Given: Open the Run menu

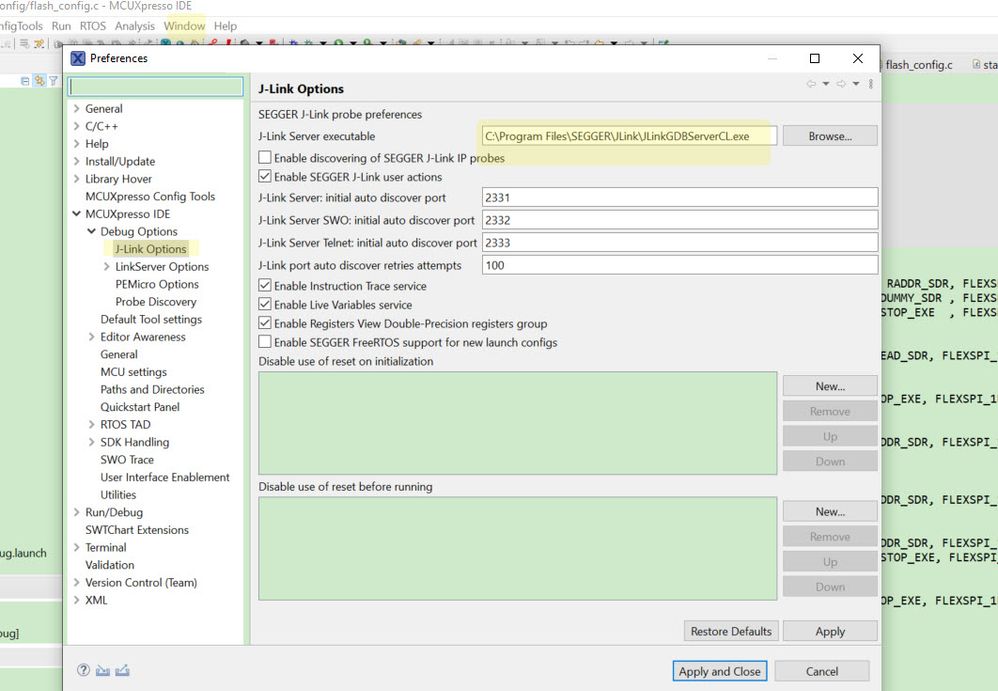Looking at the screenshot, I should click(x=61, y=26).
